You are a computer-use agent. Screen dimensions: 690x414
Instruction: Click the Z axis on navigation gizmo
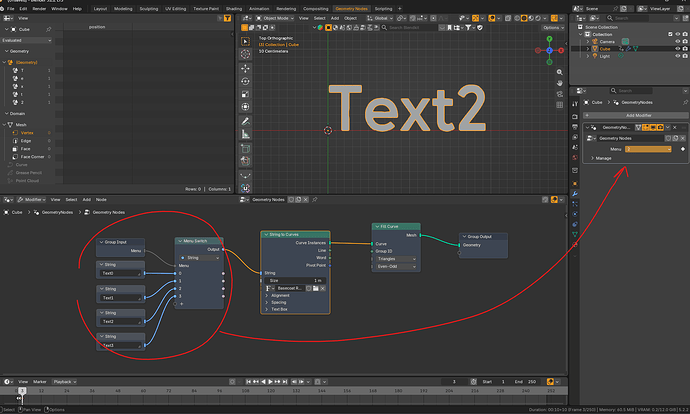point(549,50)
